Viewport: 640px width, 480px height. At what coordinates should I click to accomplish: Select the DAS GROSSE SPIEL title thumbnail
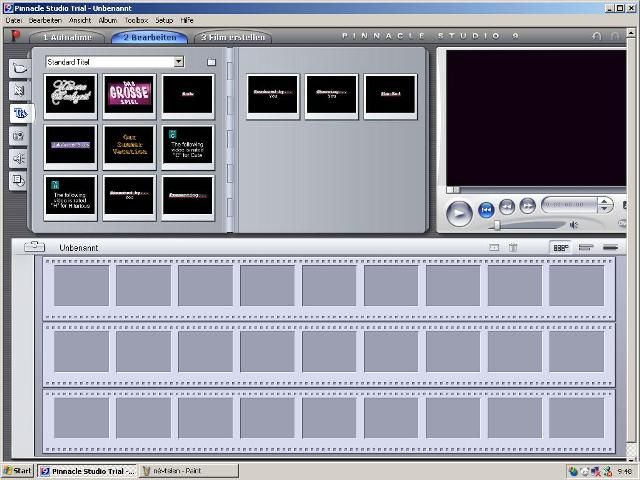[129, 95]
